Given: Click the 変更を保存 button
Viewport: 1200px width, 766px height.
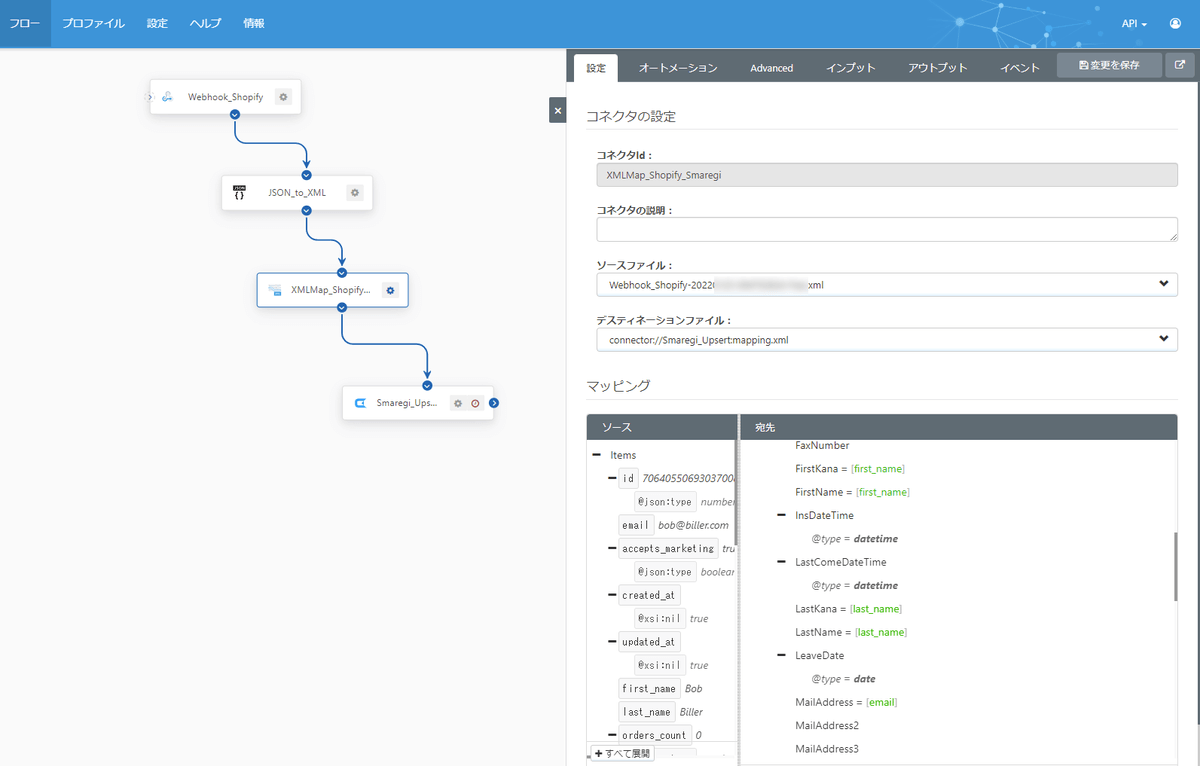Looking at the screenshot, I should pos(1109,65).
